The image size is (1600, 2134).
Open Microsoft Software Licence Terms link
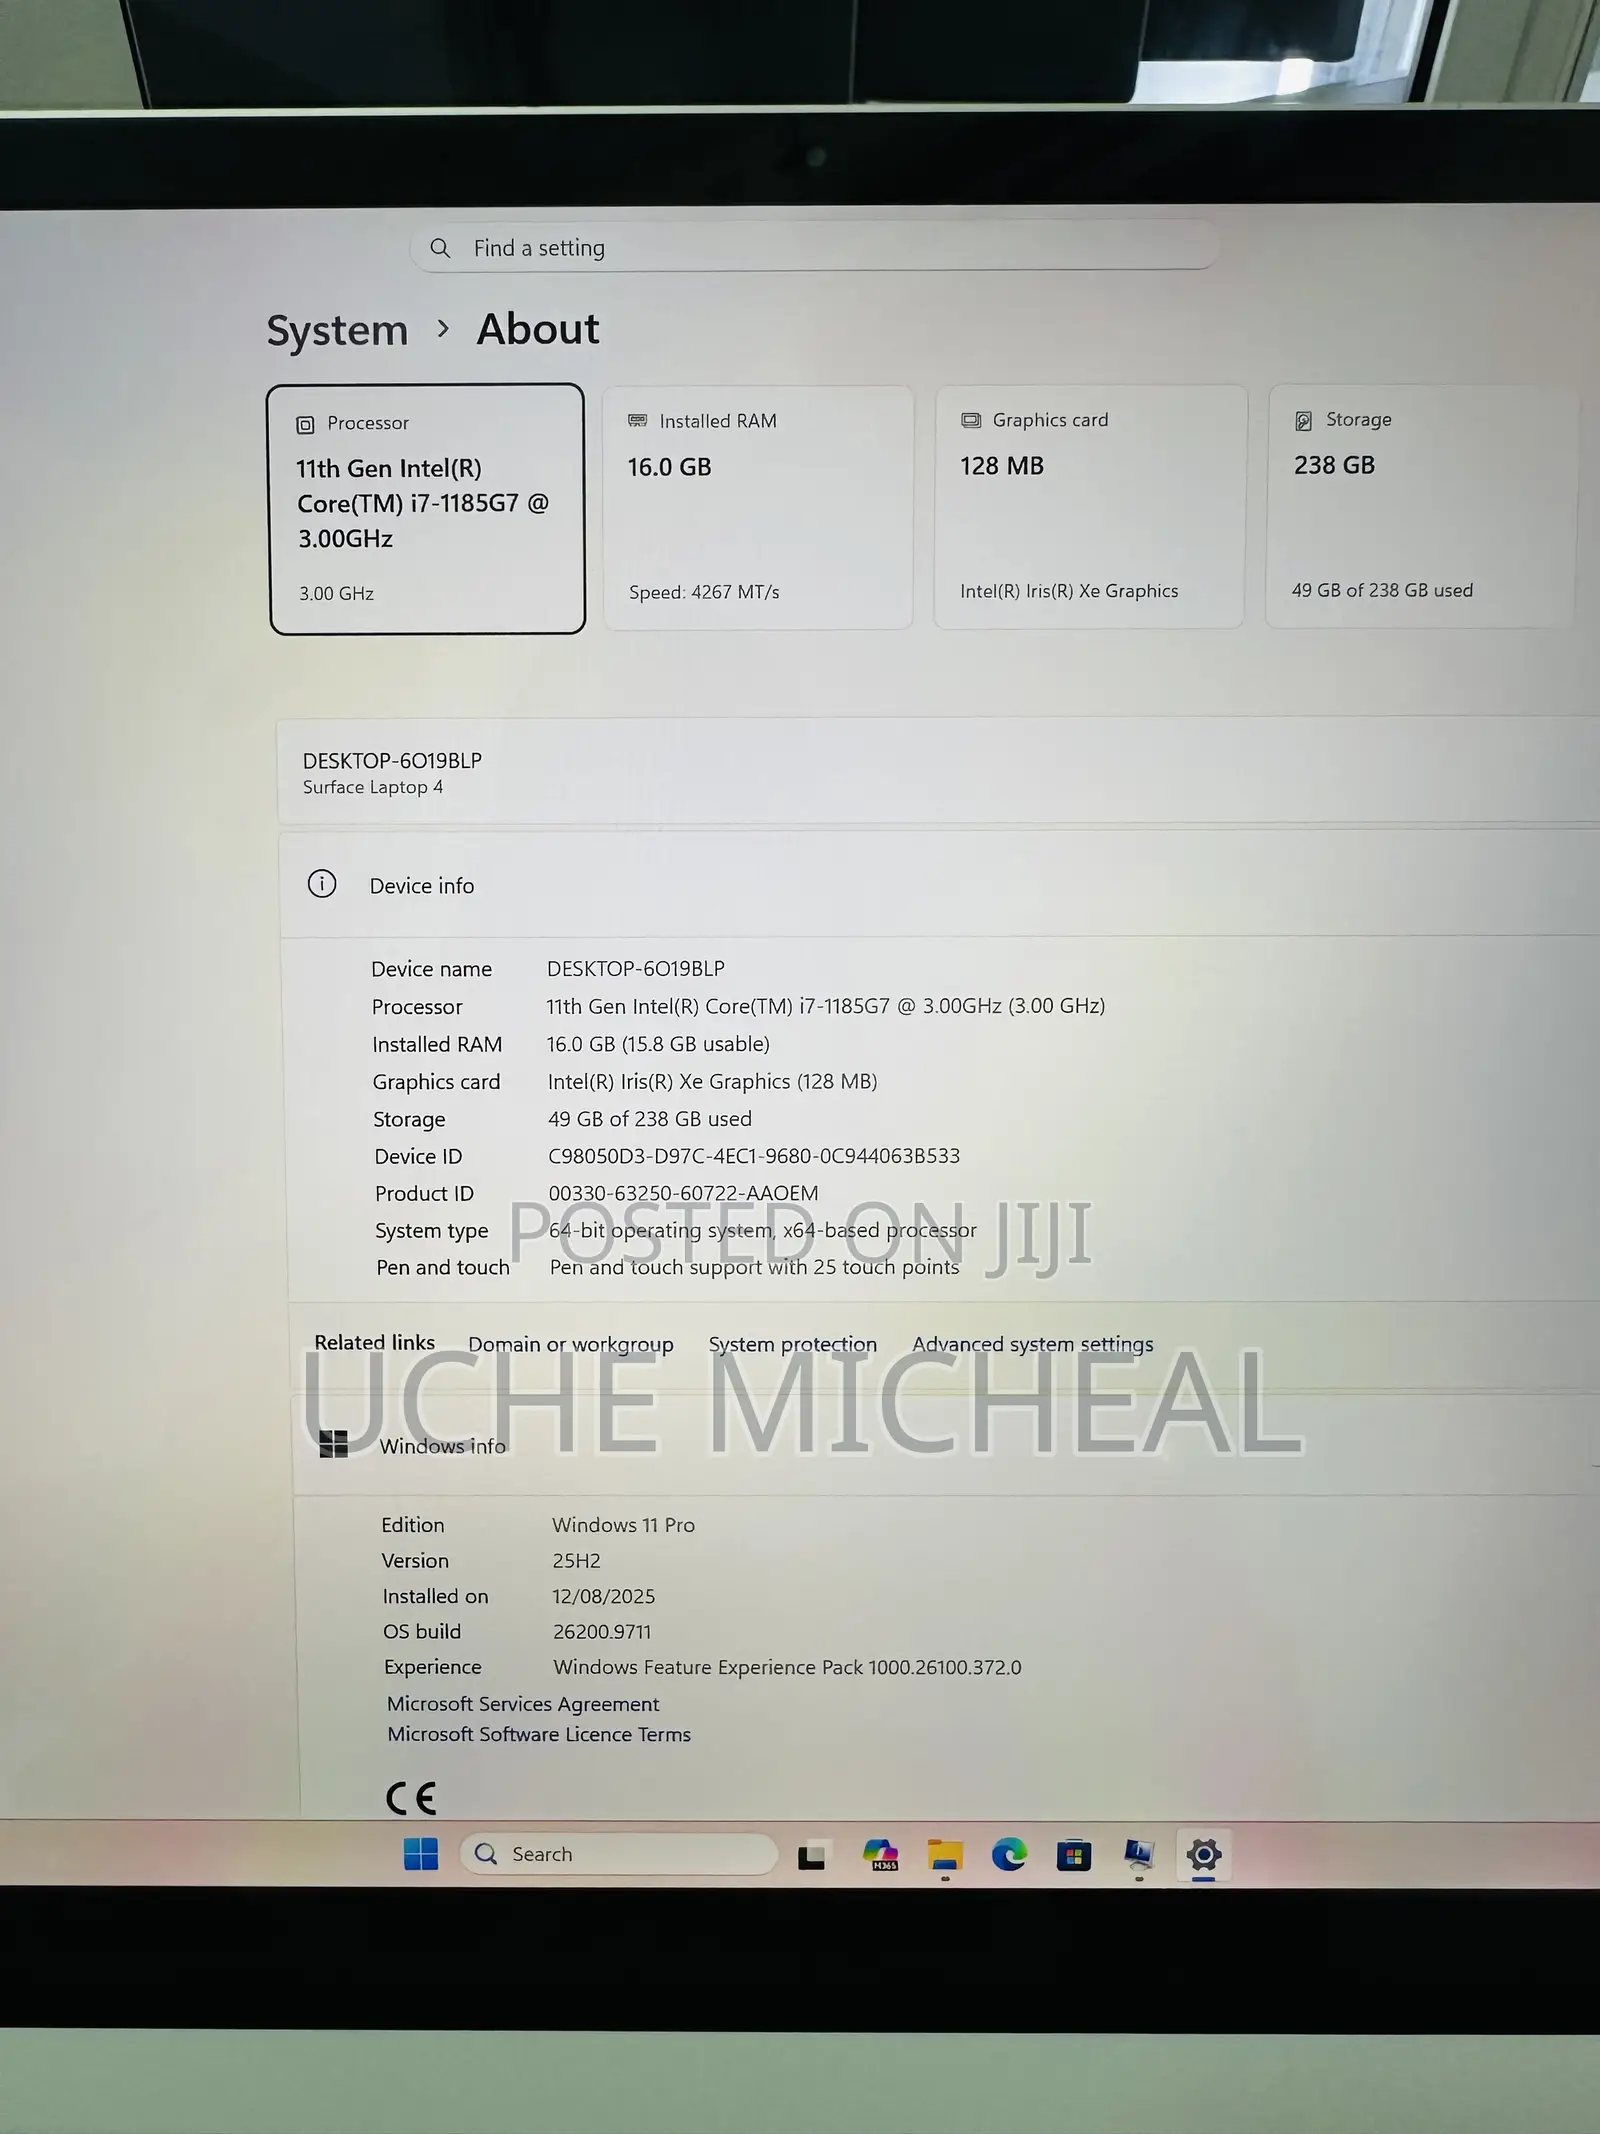pyautogui.click(x=539, y=1735)
